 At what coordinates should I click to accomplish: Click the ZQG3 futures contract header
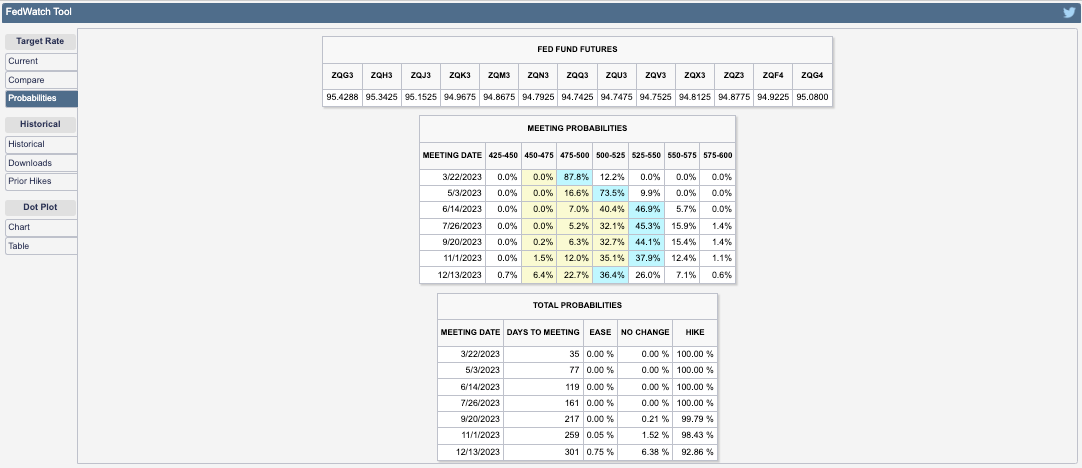pos(342,75)
